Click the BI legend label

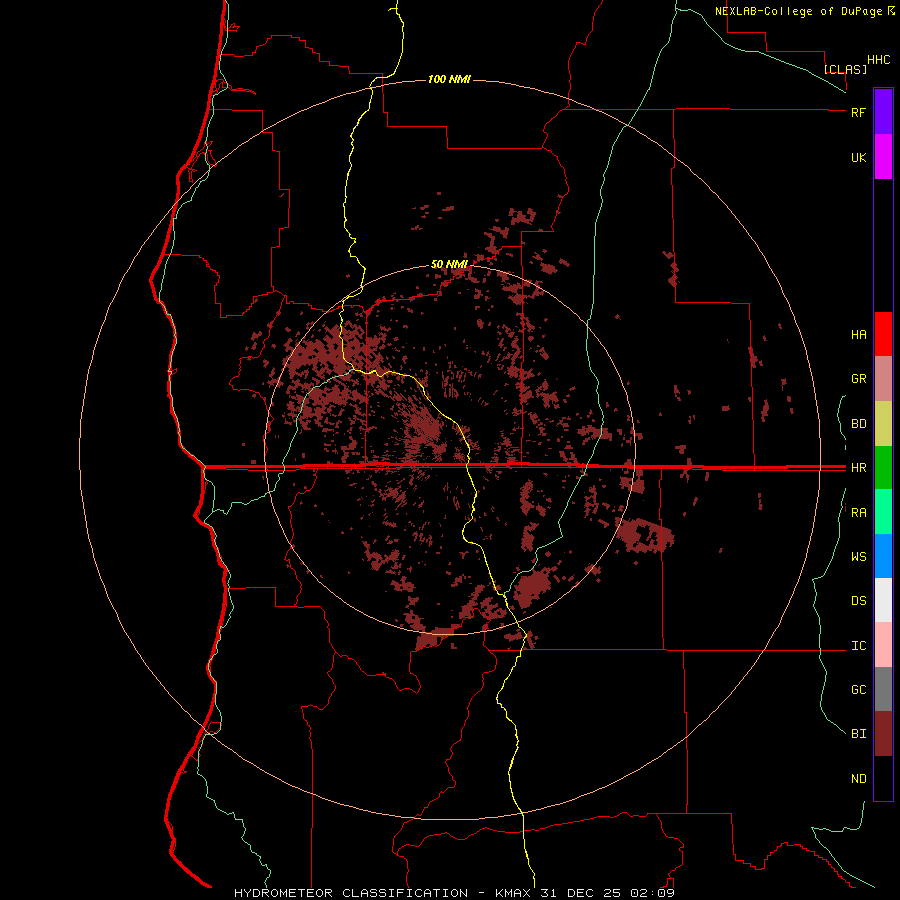[858, 734]
